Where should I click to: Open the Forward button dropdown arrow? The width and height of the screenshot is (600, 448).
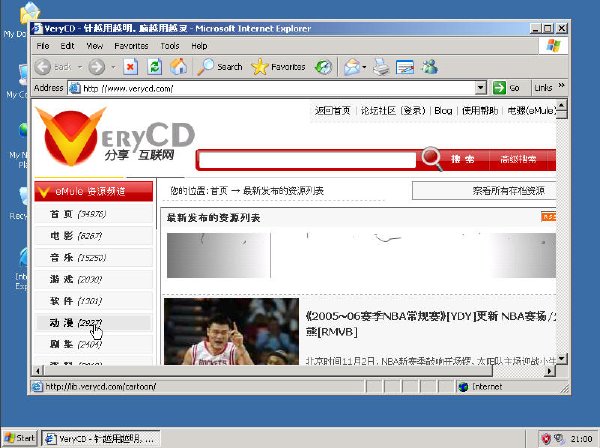(x=113, y=67)
